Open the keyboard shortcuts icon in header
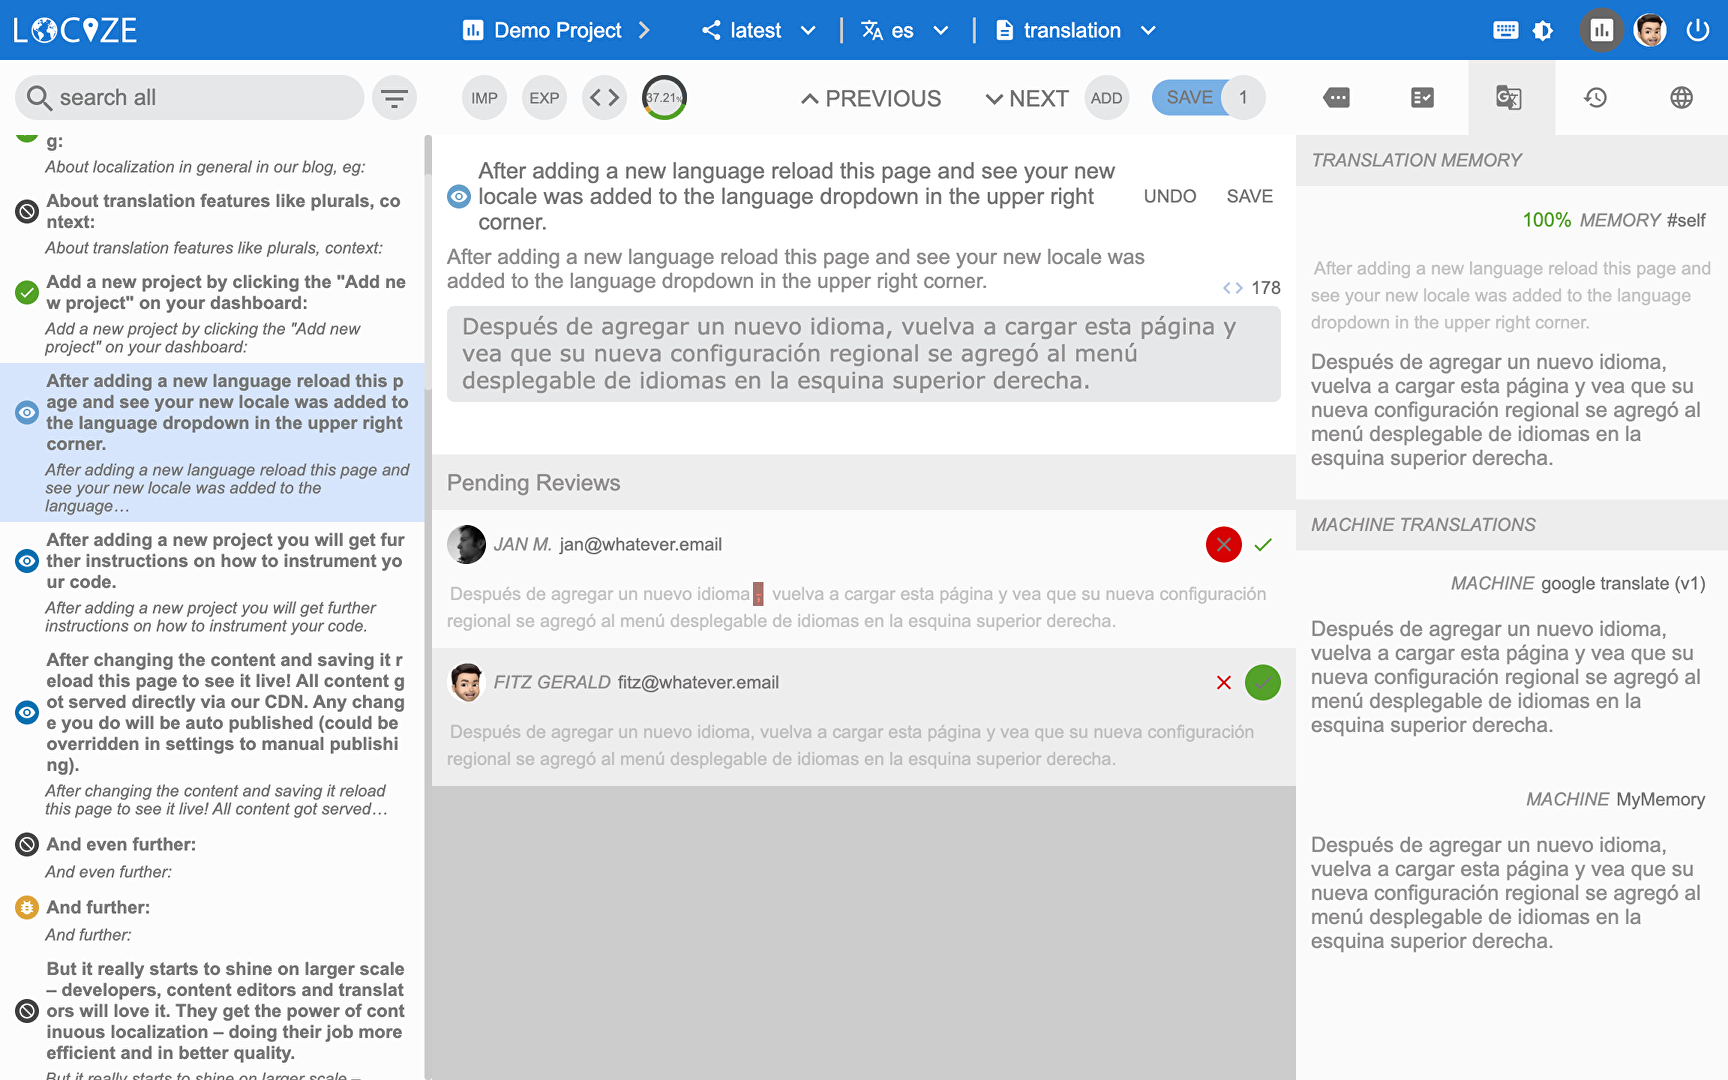This screenshot has height=1080, width=1728. click(1505, 30)
